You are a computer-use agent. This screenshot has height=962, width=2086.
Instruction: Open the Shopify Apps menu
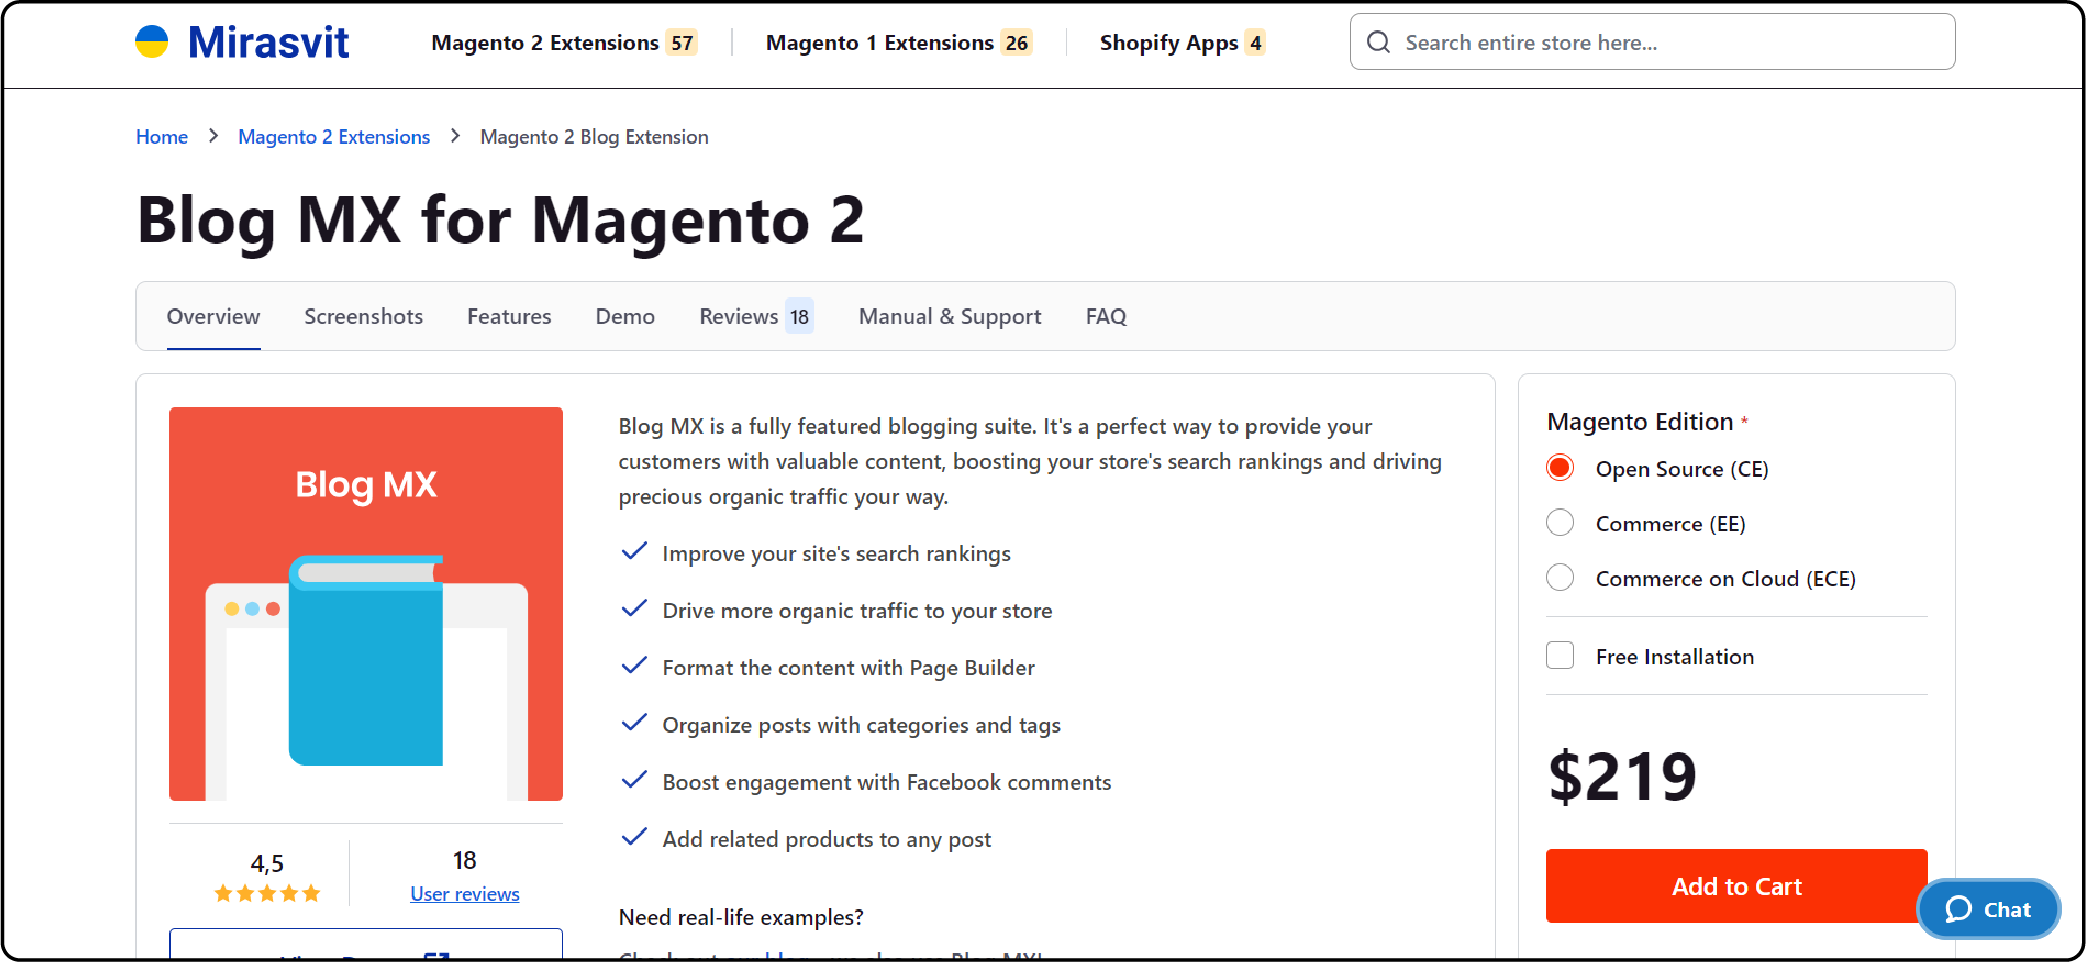[1182, 42]
